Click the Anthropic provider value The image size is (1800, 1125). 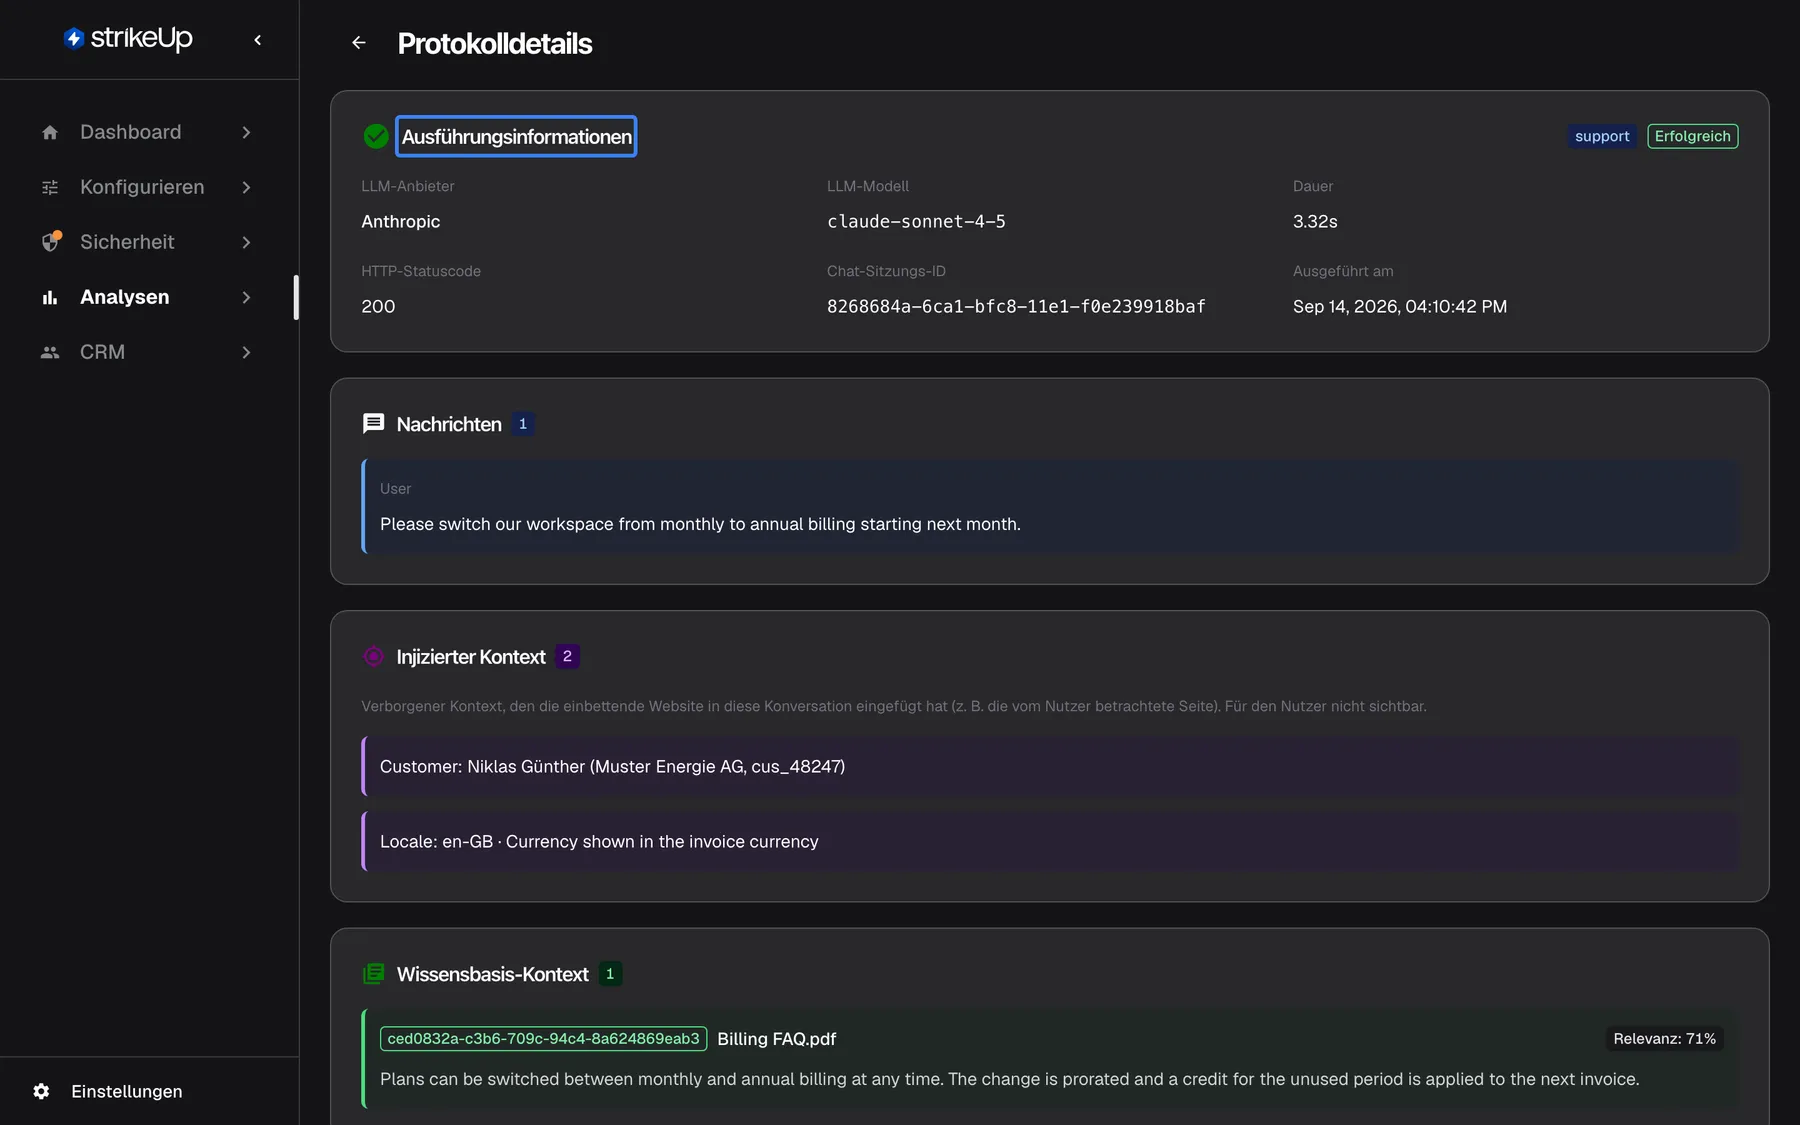pos(400,221)
